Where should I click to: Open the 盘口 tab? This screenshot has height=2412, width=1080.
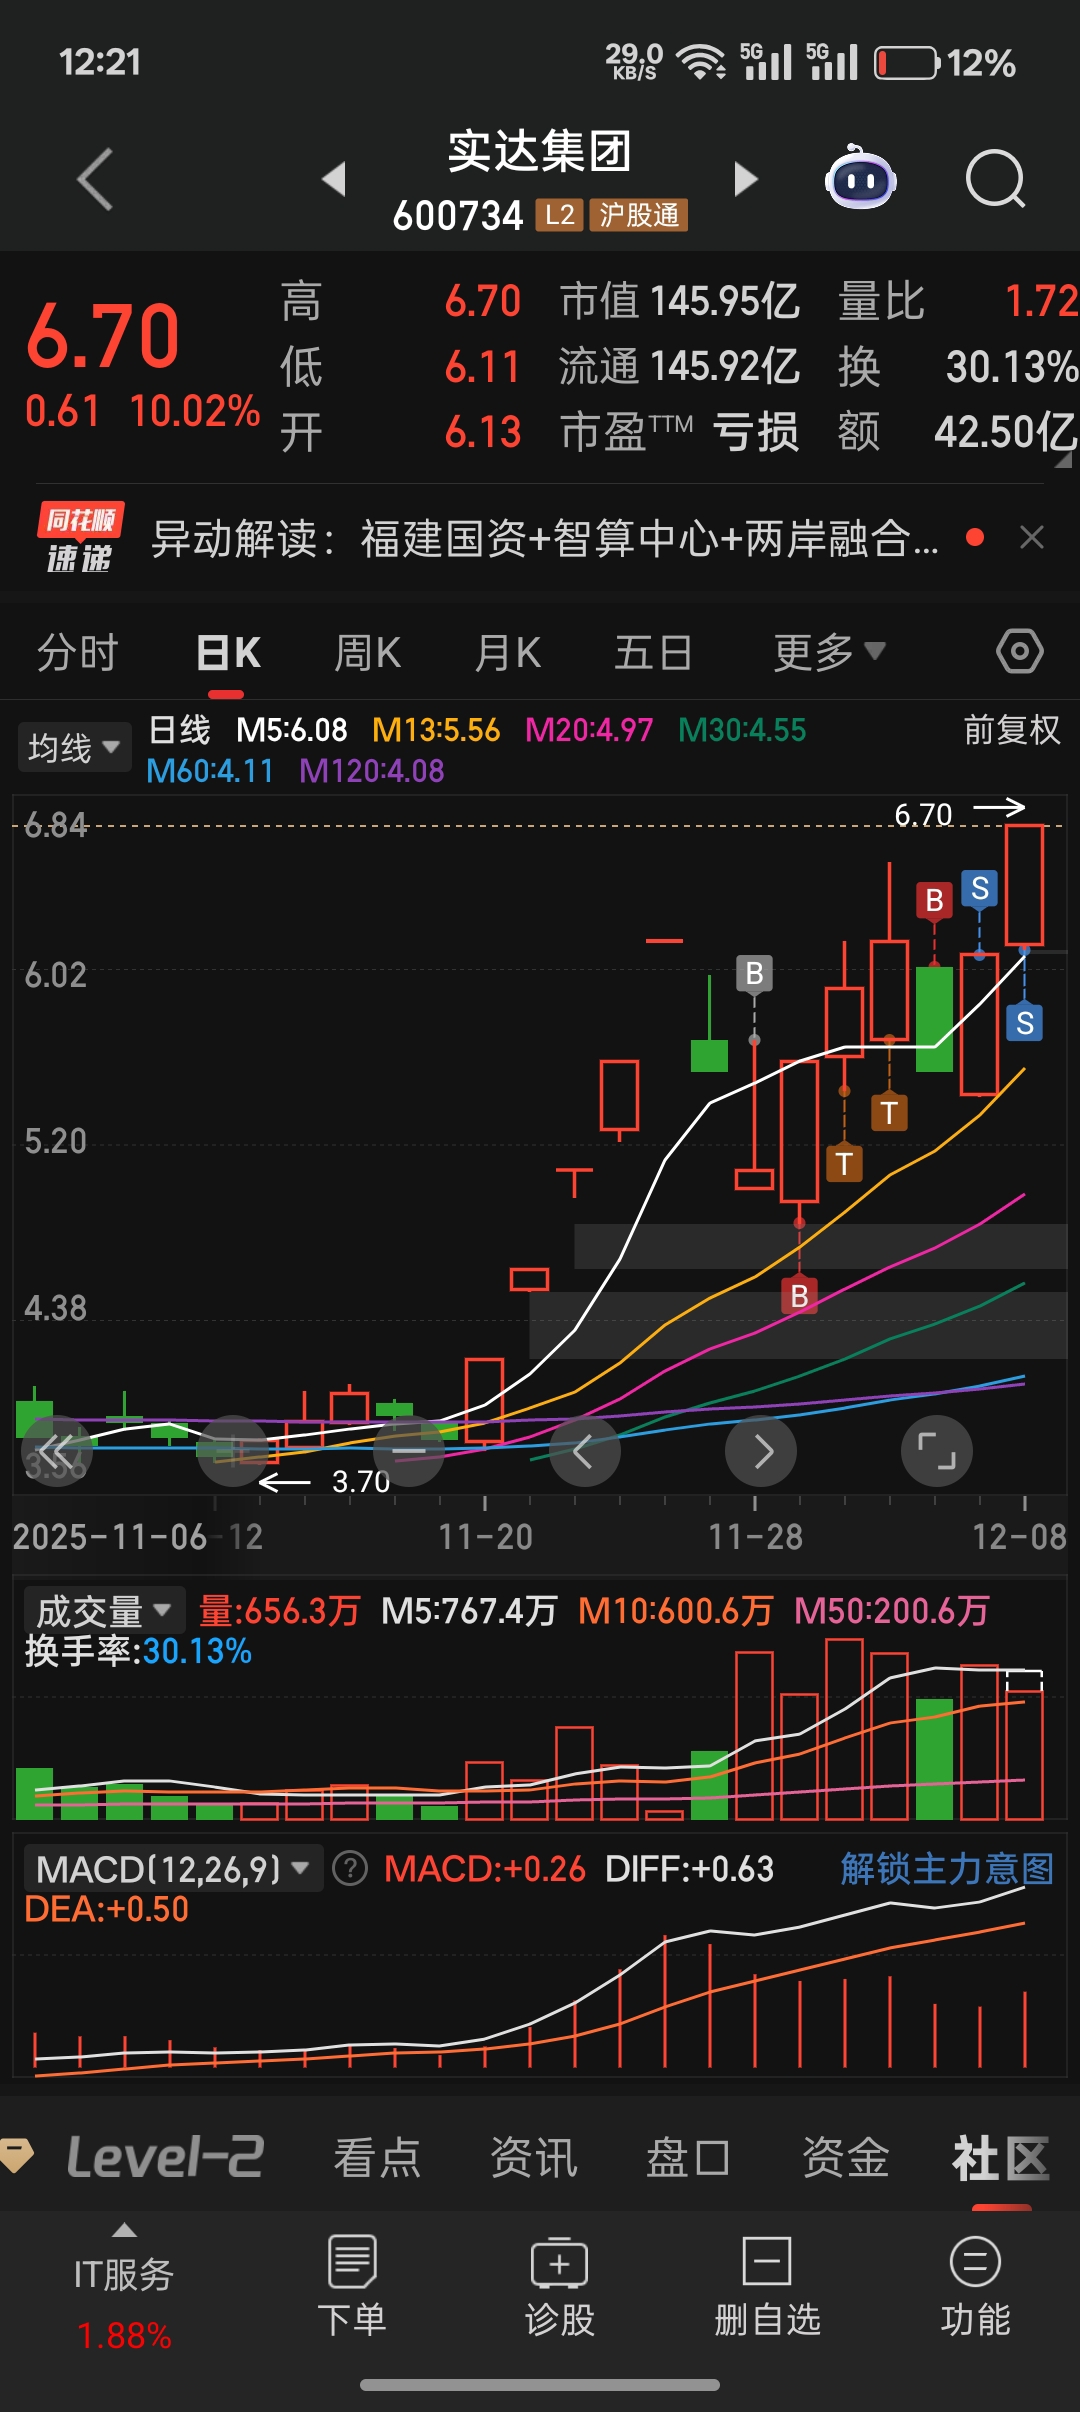pos(688,2157)
